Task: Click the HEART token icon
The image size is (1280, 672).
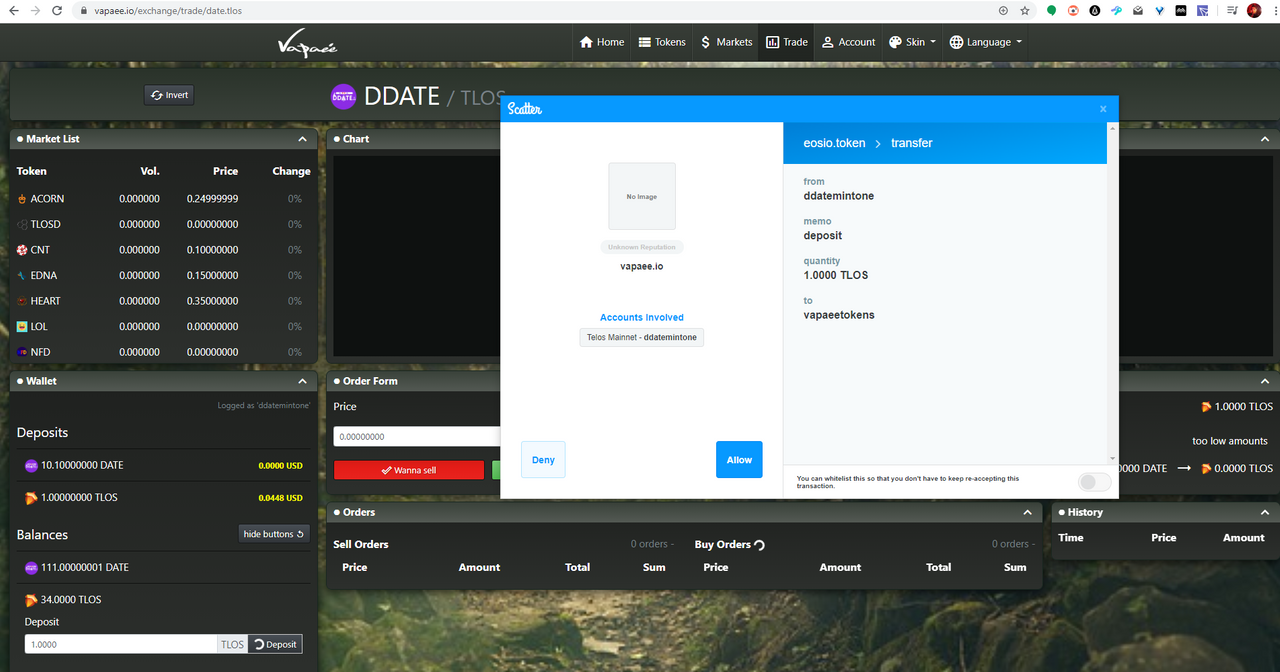Action: 22,301
